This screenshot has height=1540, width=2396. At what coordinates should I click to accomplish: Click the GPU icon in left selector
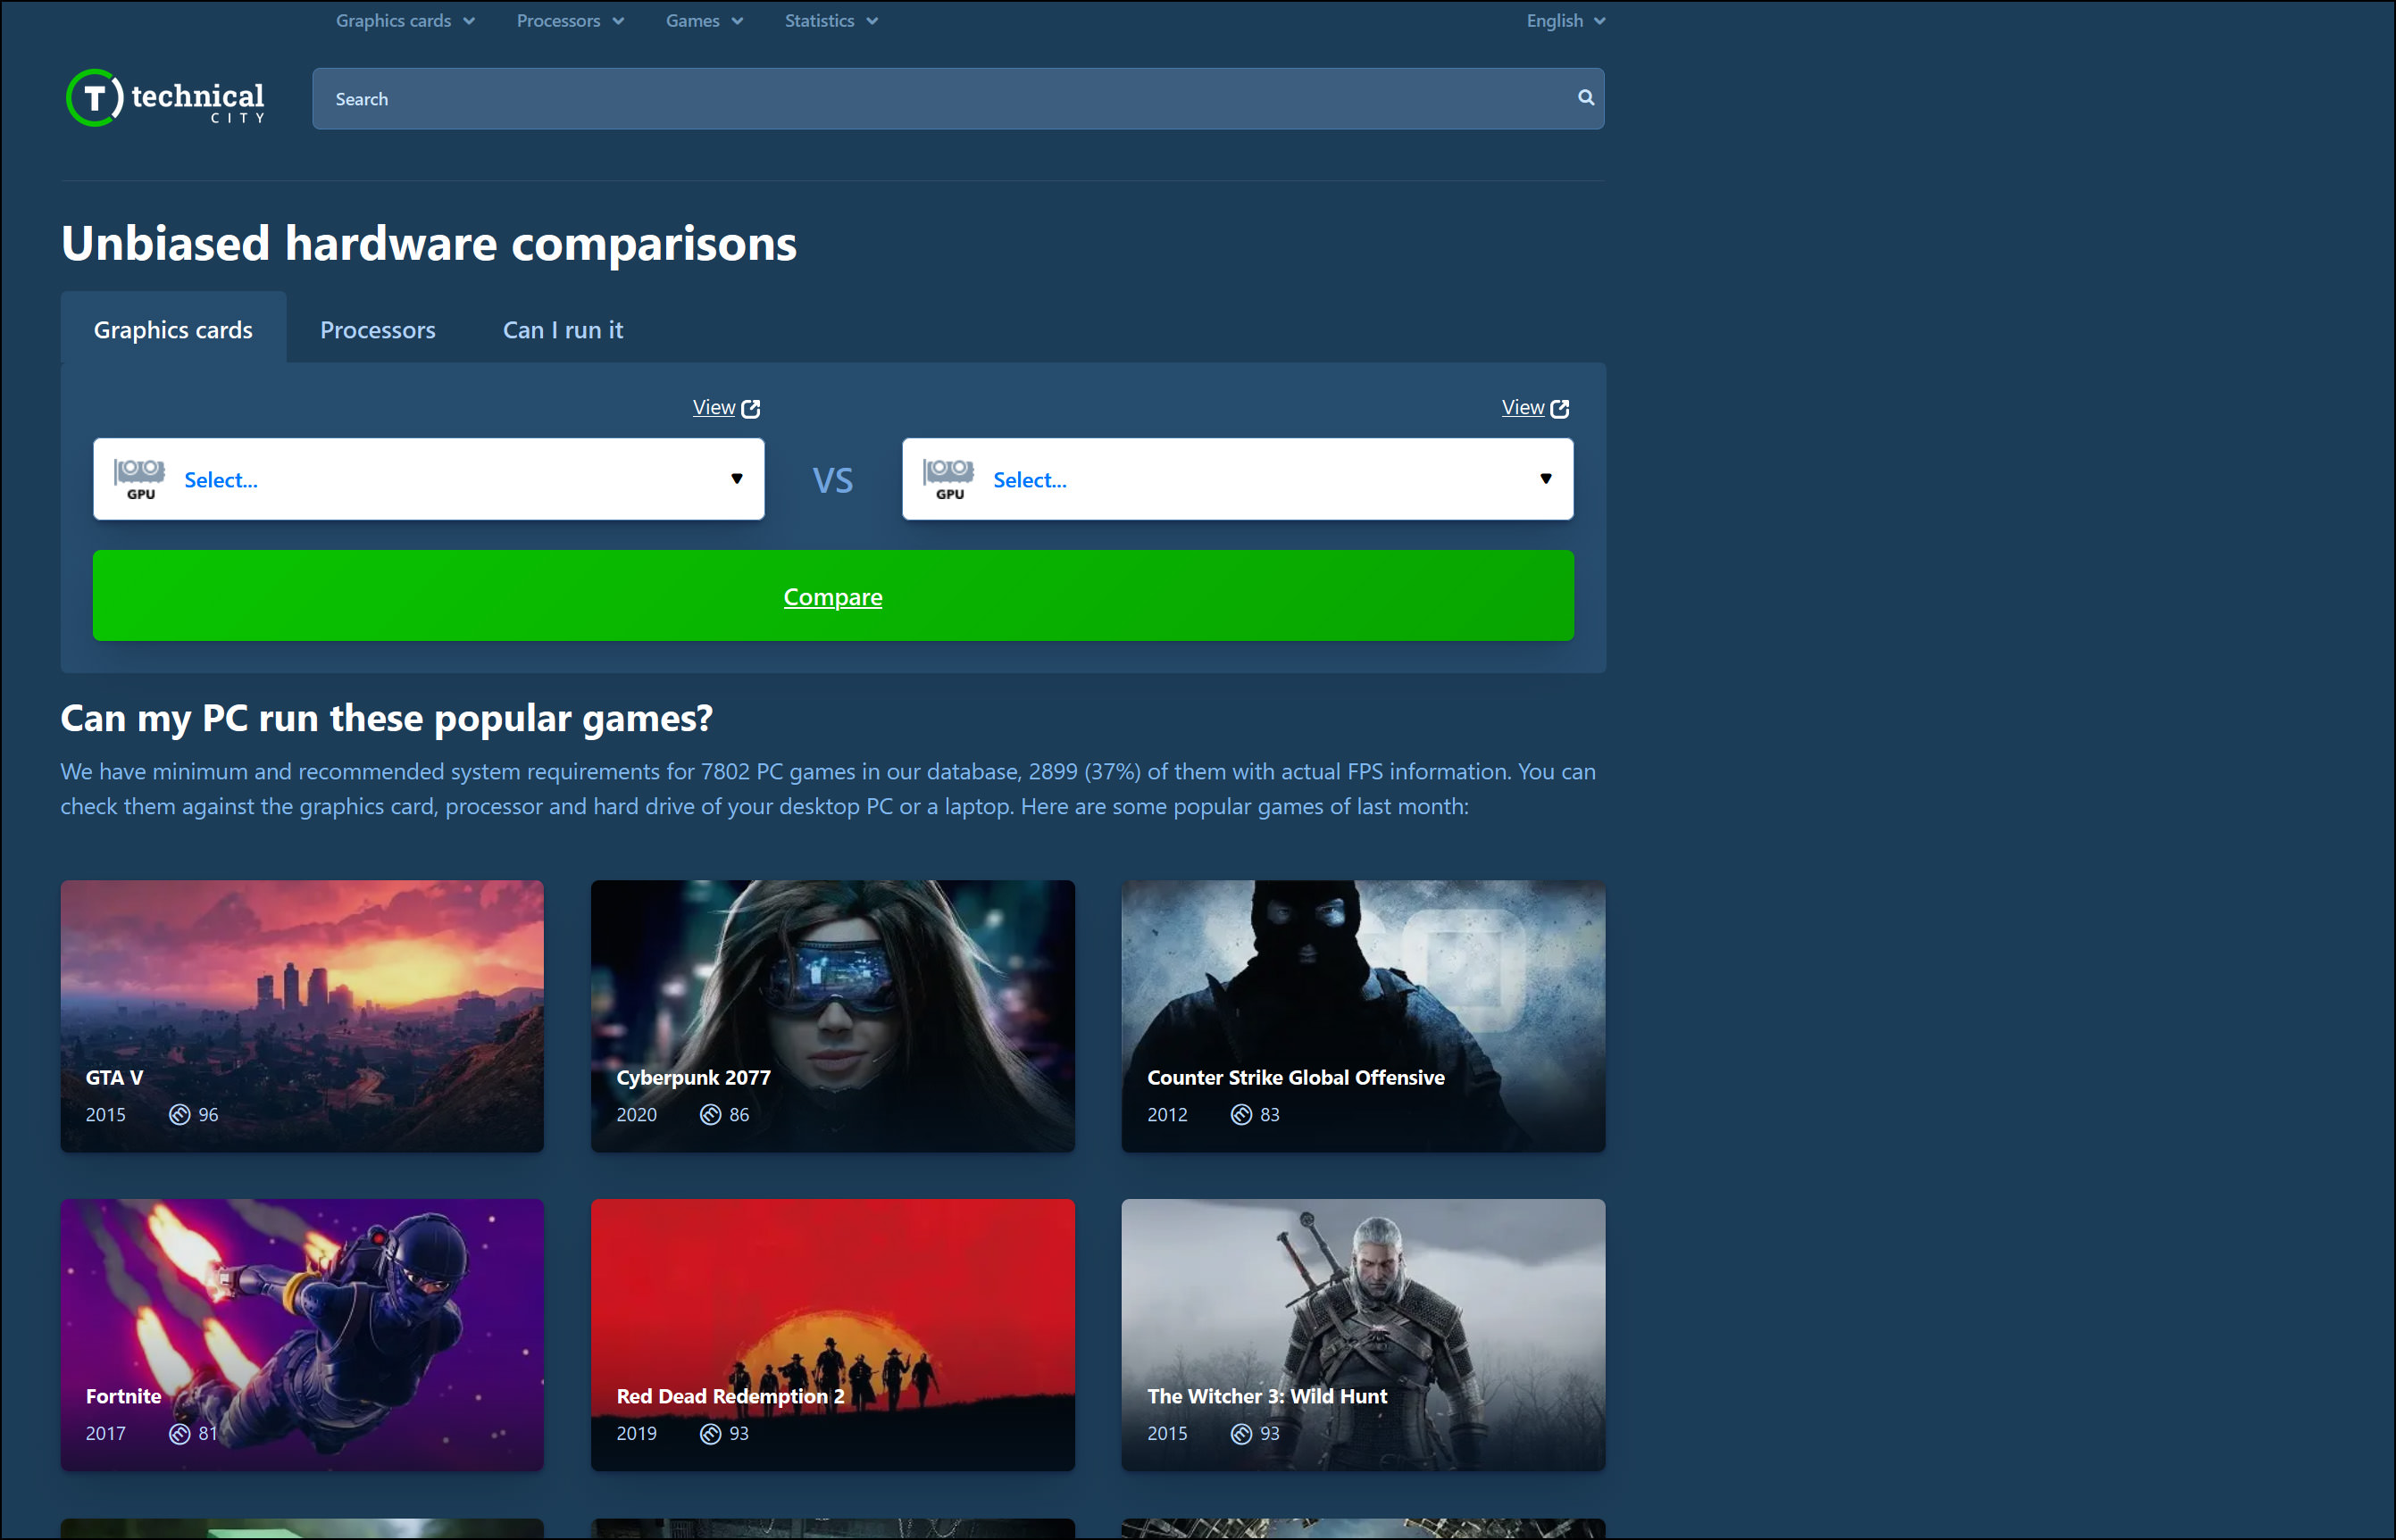[x=140, y=479]
